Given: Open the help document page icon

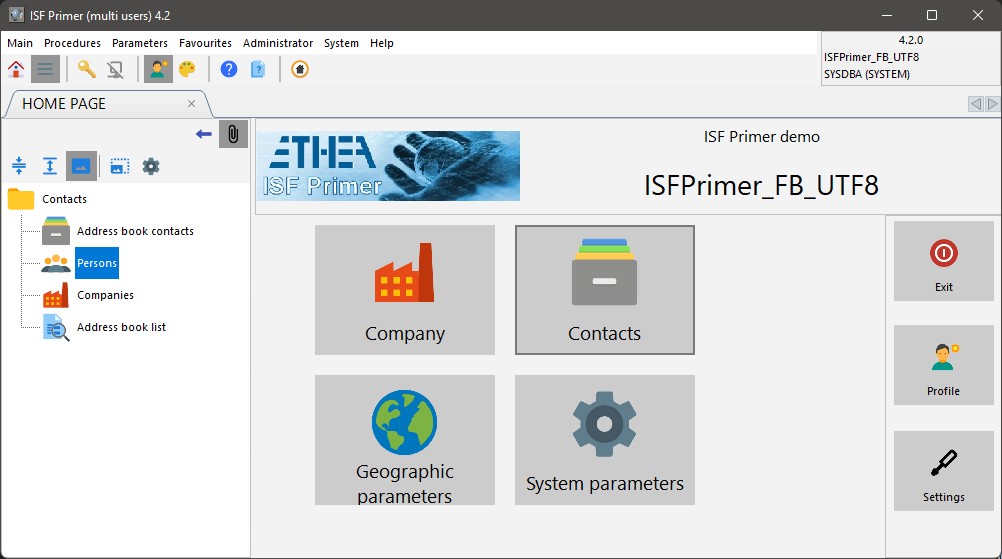Looking at the screenshot, I should [x=258, y=69].
